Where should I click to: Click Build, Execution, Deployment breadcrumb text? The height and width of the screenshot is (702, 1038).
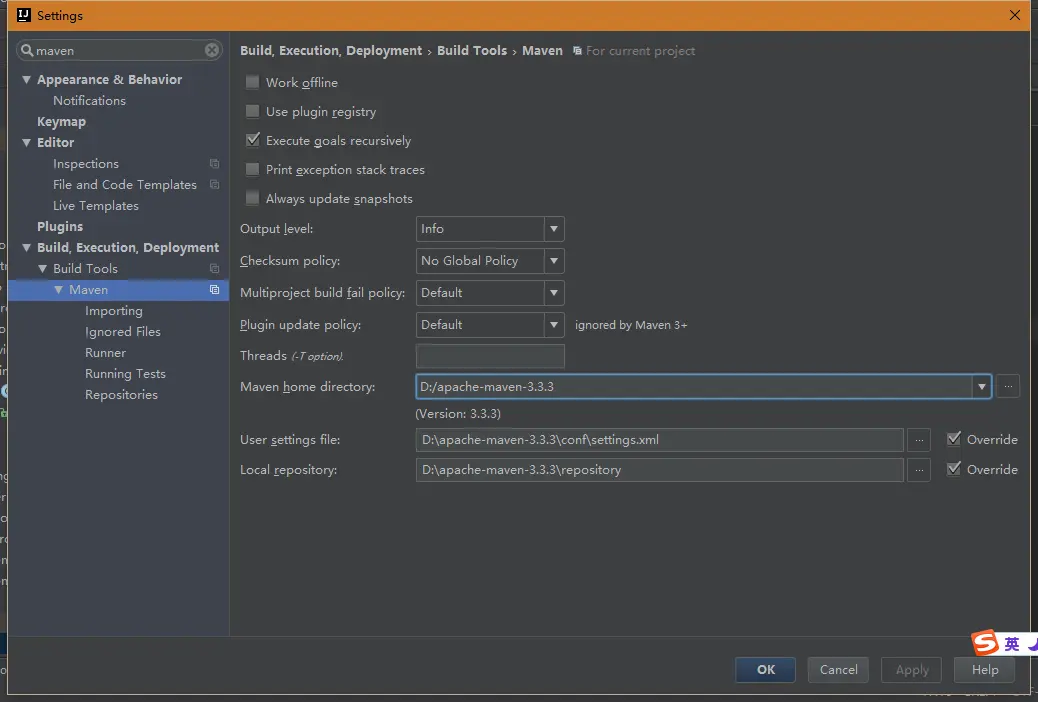click(x=330, y=50)
